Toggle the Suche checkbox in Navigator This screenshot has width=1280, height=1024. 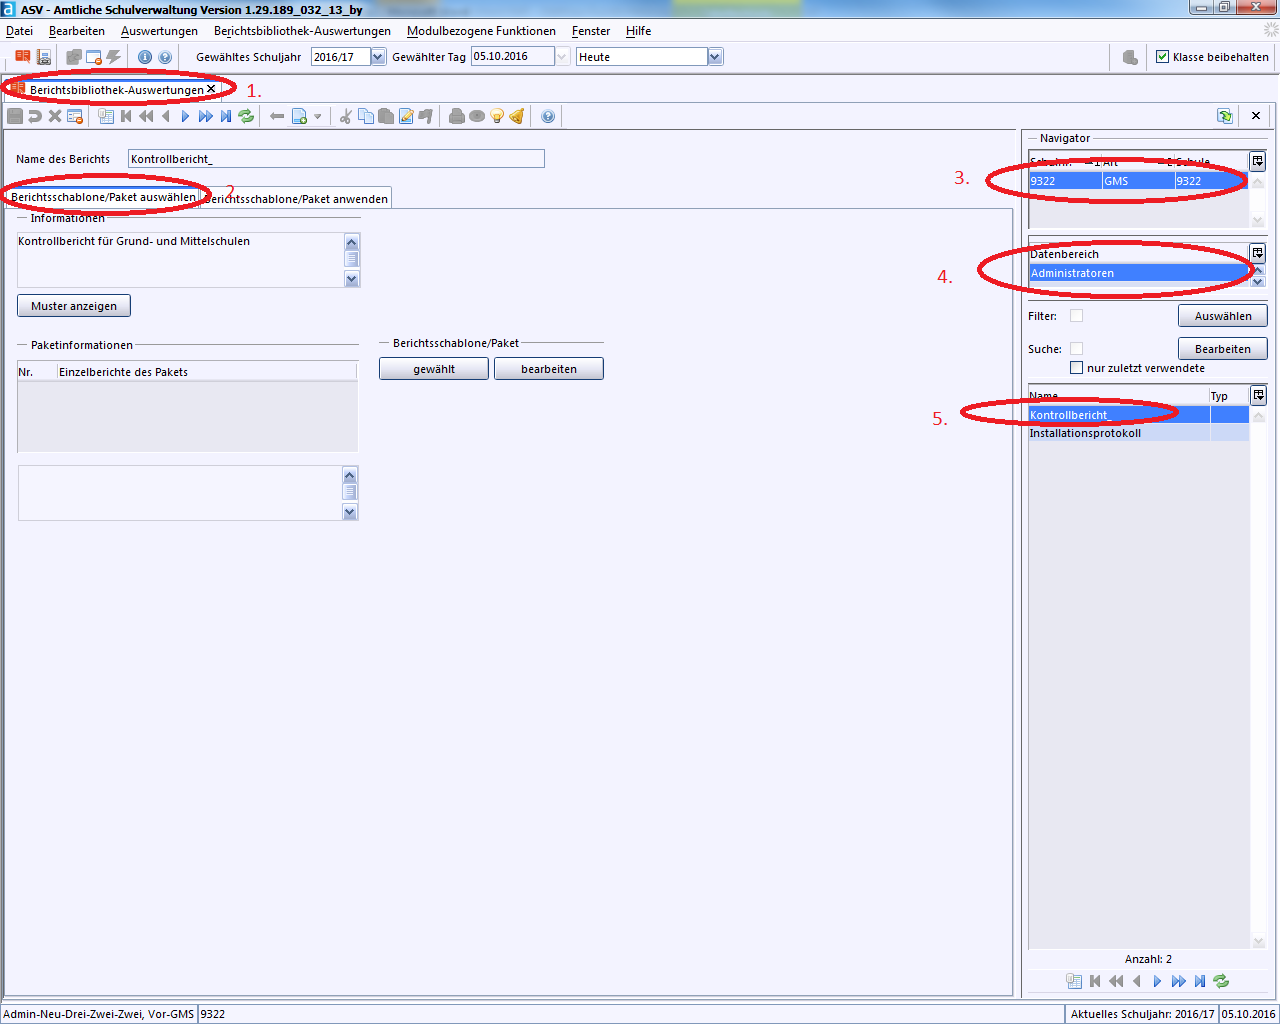[1076, 348]
